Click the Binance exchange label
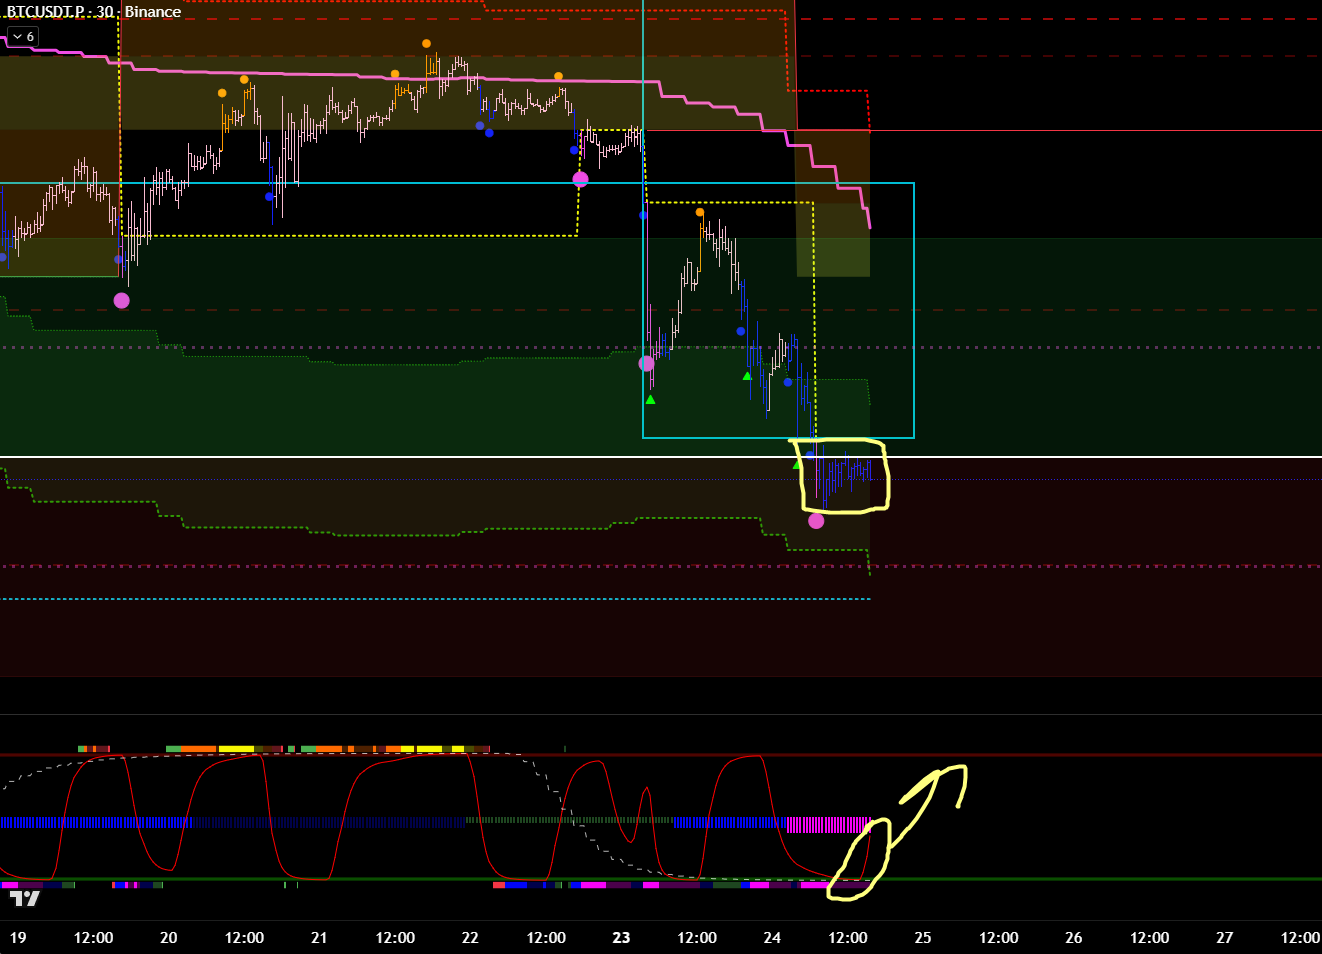The image size is (1322, 954). pyautogui.click(x=153, y=12)
